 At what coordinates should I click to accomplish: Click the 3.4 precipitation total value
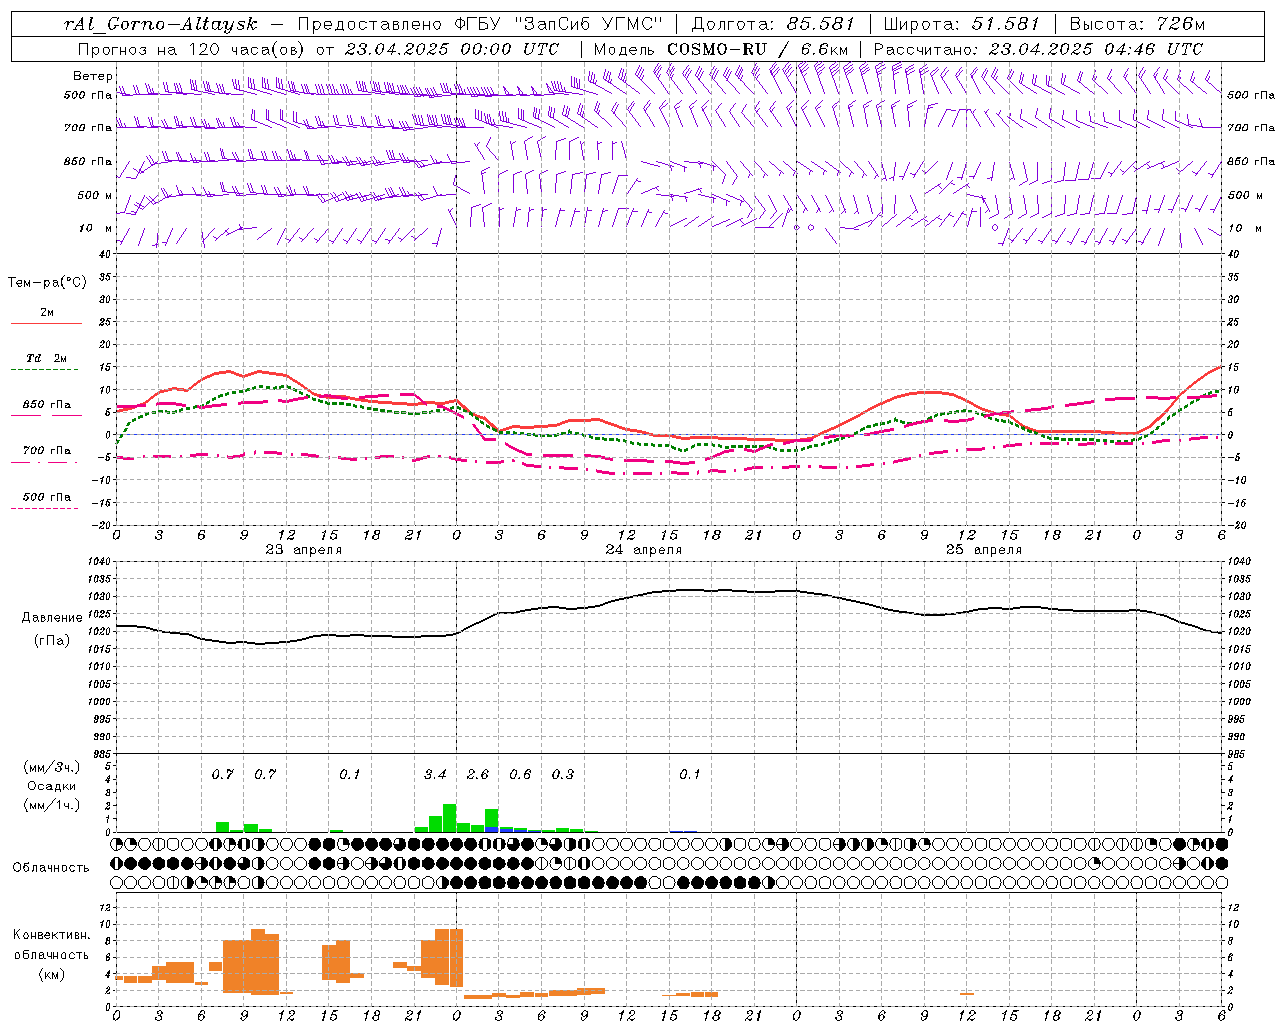pos(435,775)
